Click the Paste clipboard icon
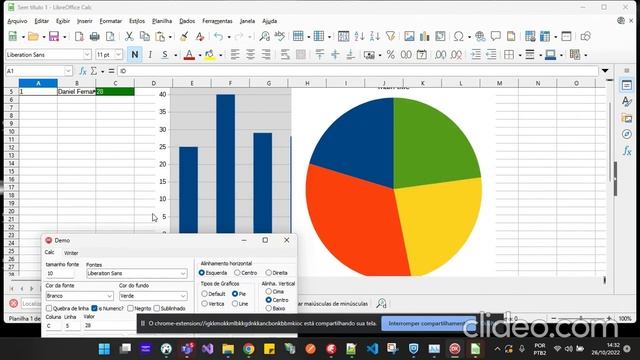The image size is (640, 360). coord(160,36)
